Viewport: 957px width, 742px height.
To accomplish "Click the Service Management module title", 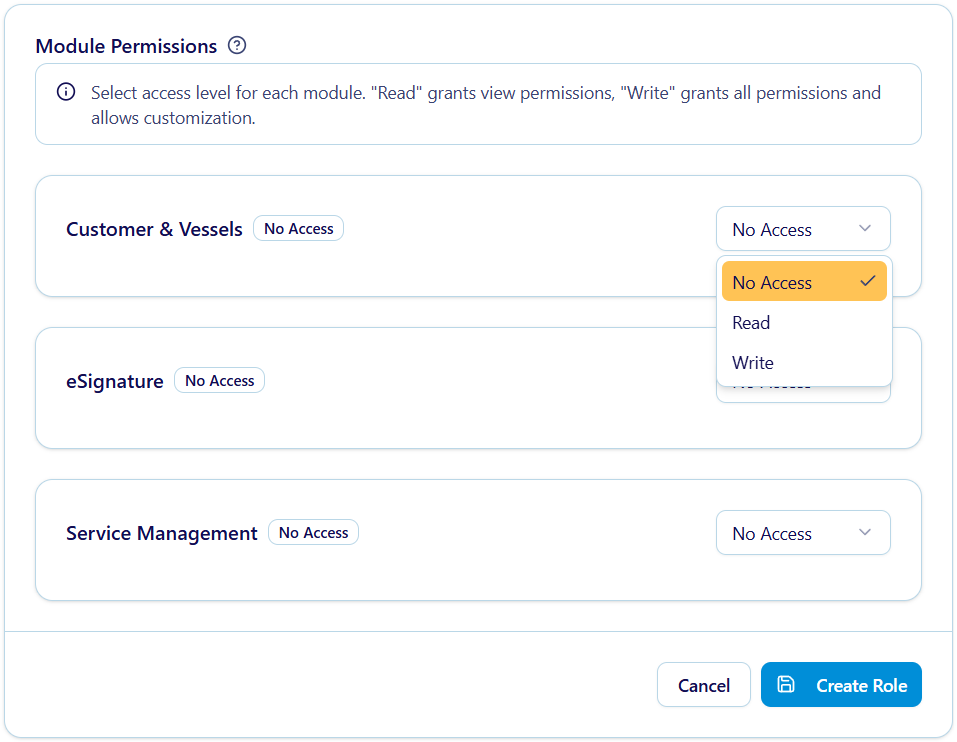I will pyautogui.click(x=162, y=534).
